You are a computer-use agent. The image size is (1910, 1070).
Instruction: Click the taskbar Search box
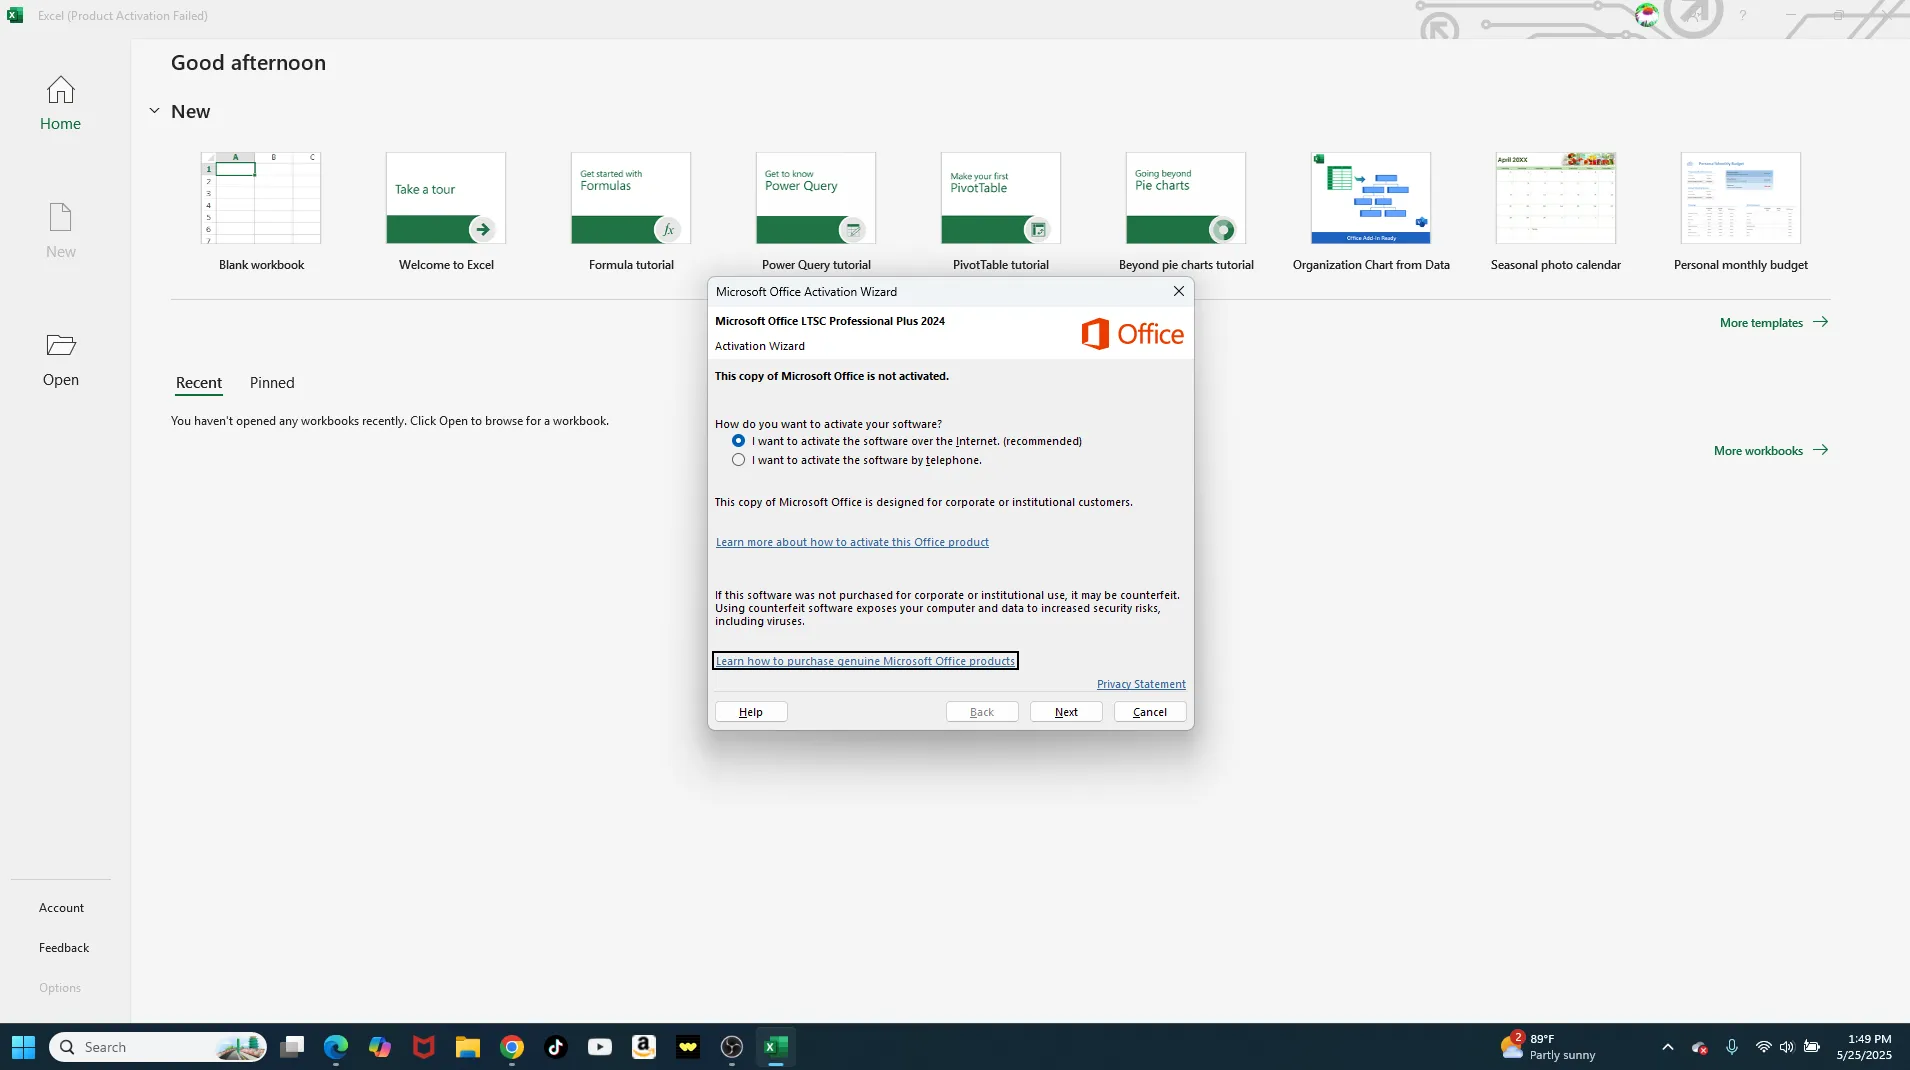tap(158, 1047)
